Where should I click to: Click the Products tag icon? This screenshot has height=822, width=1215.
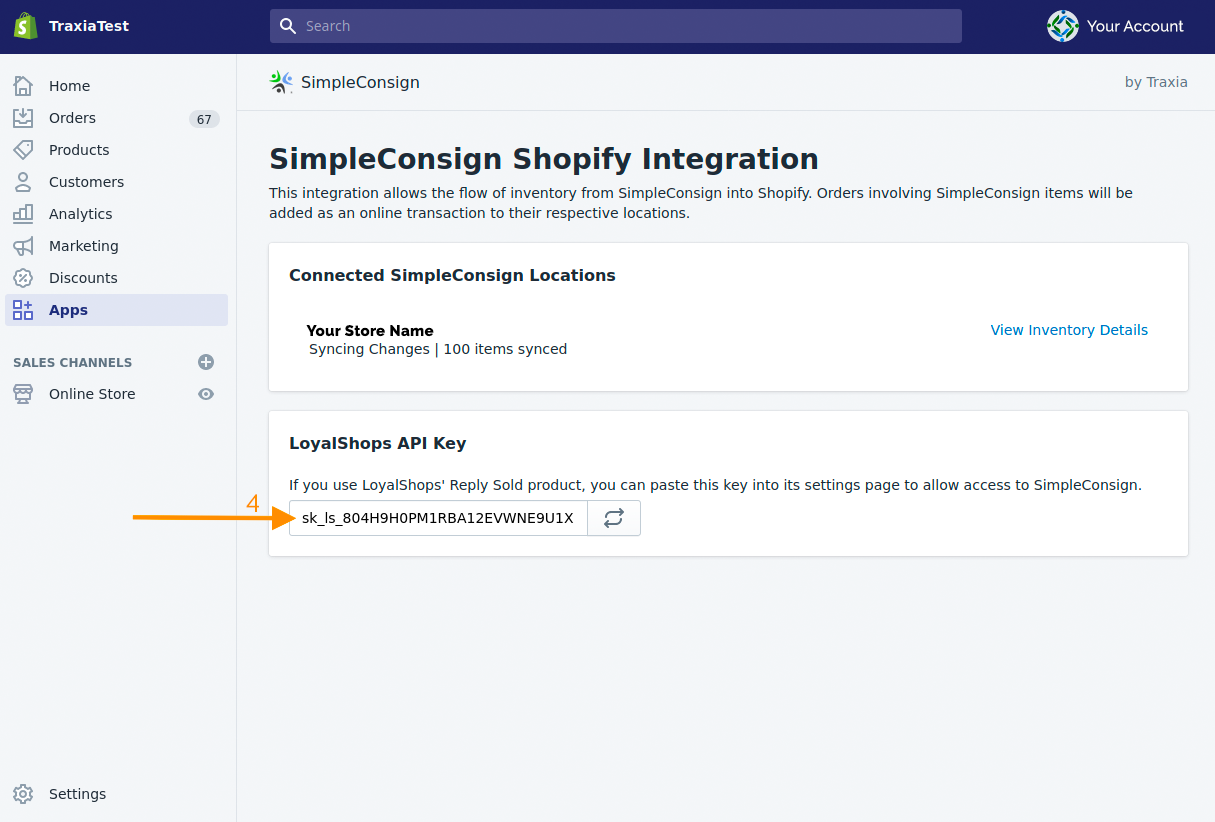click(23, 150)
